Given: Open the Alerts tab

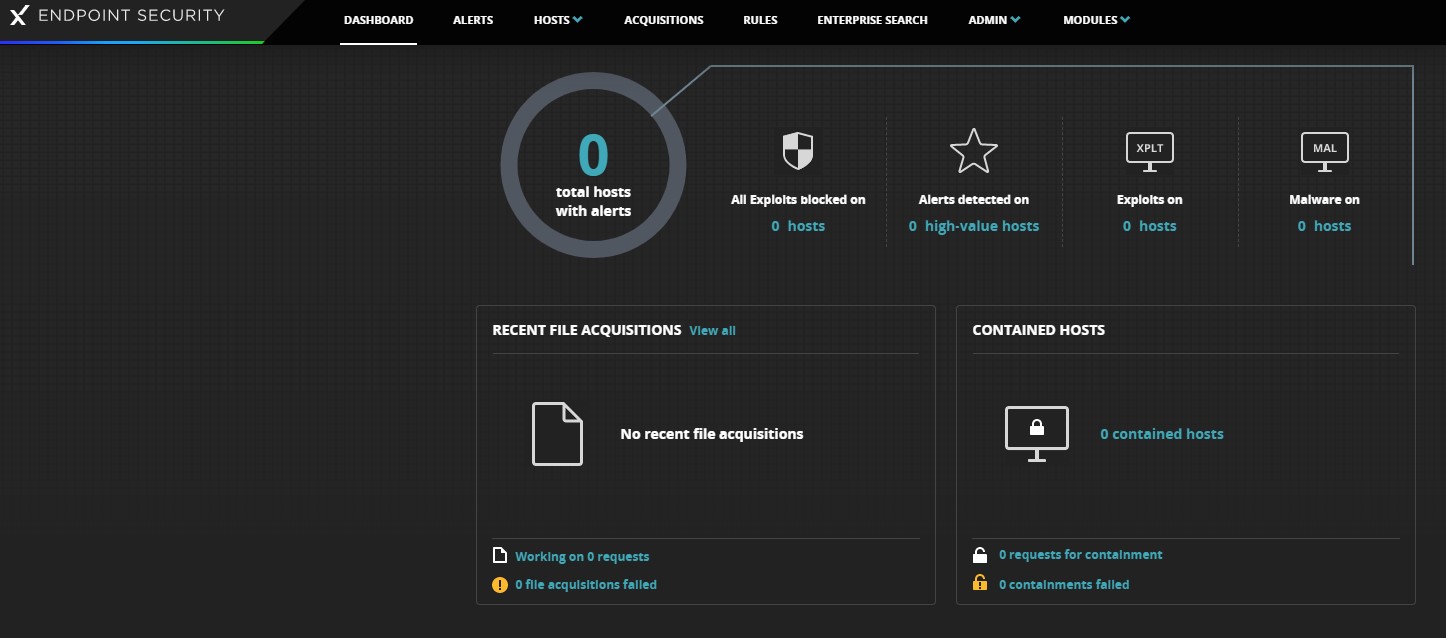Looking at the screenshot, I should click(x=472, y=20).
